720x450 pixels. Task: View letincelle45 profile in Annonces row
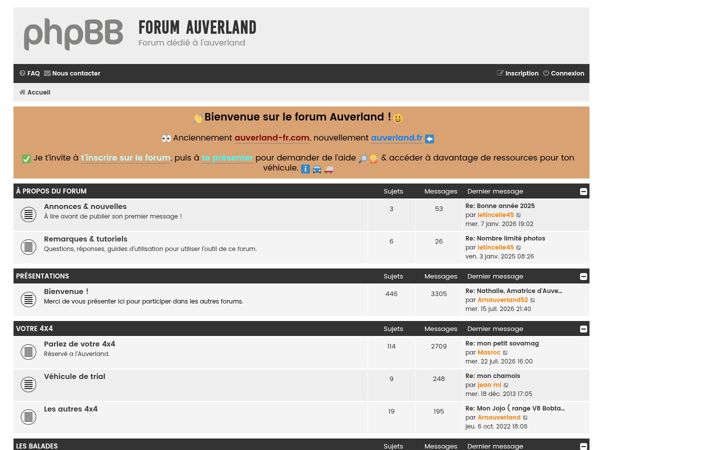click(495, 215)
